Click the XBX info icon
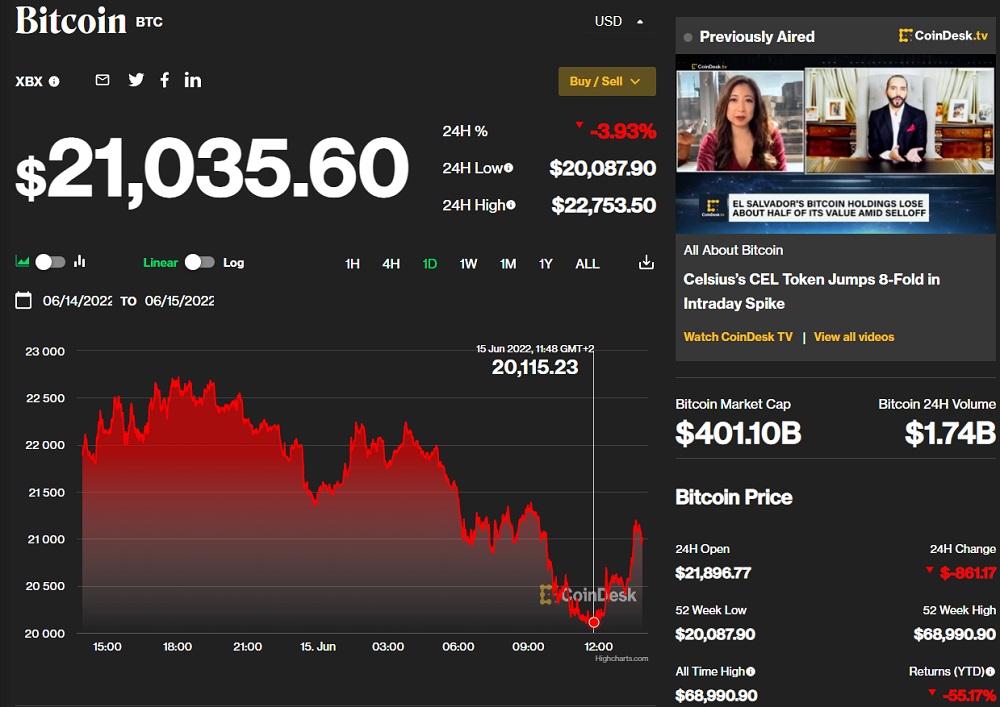 [x=54, y=82]
